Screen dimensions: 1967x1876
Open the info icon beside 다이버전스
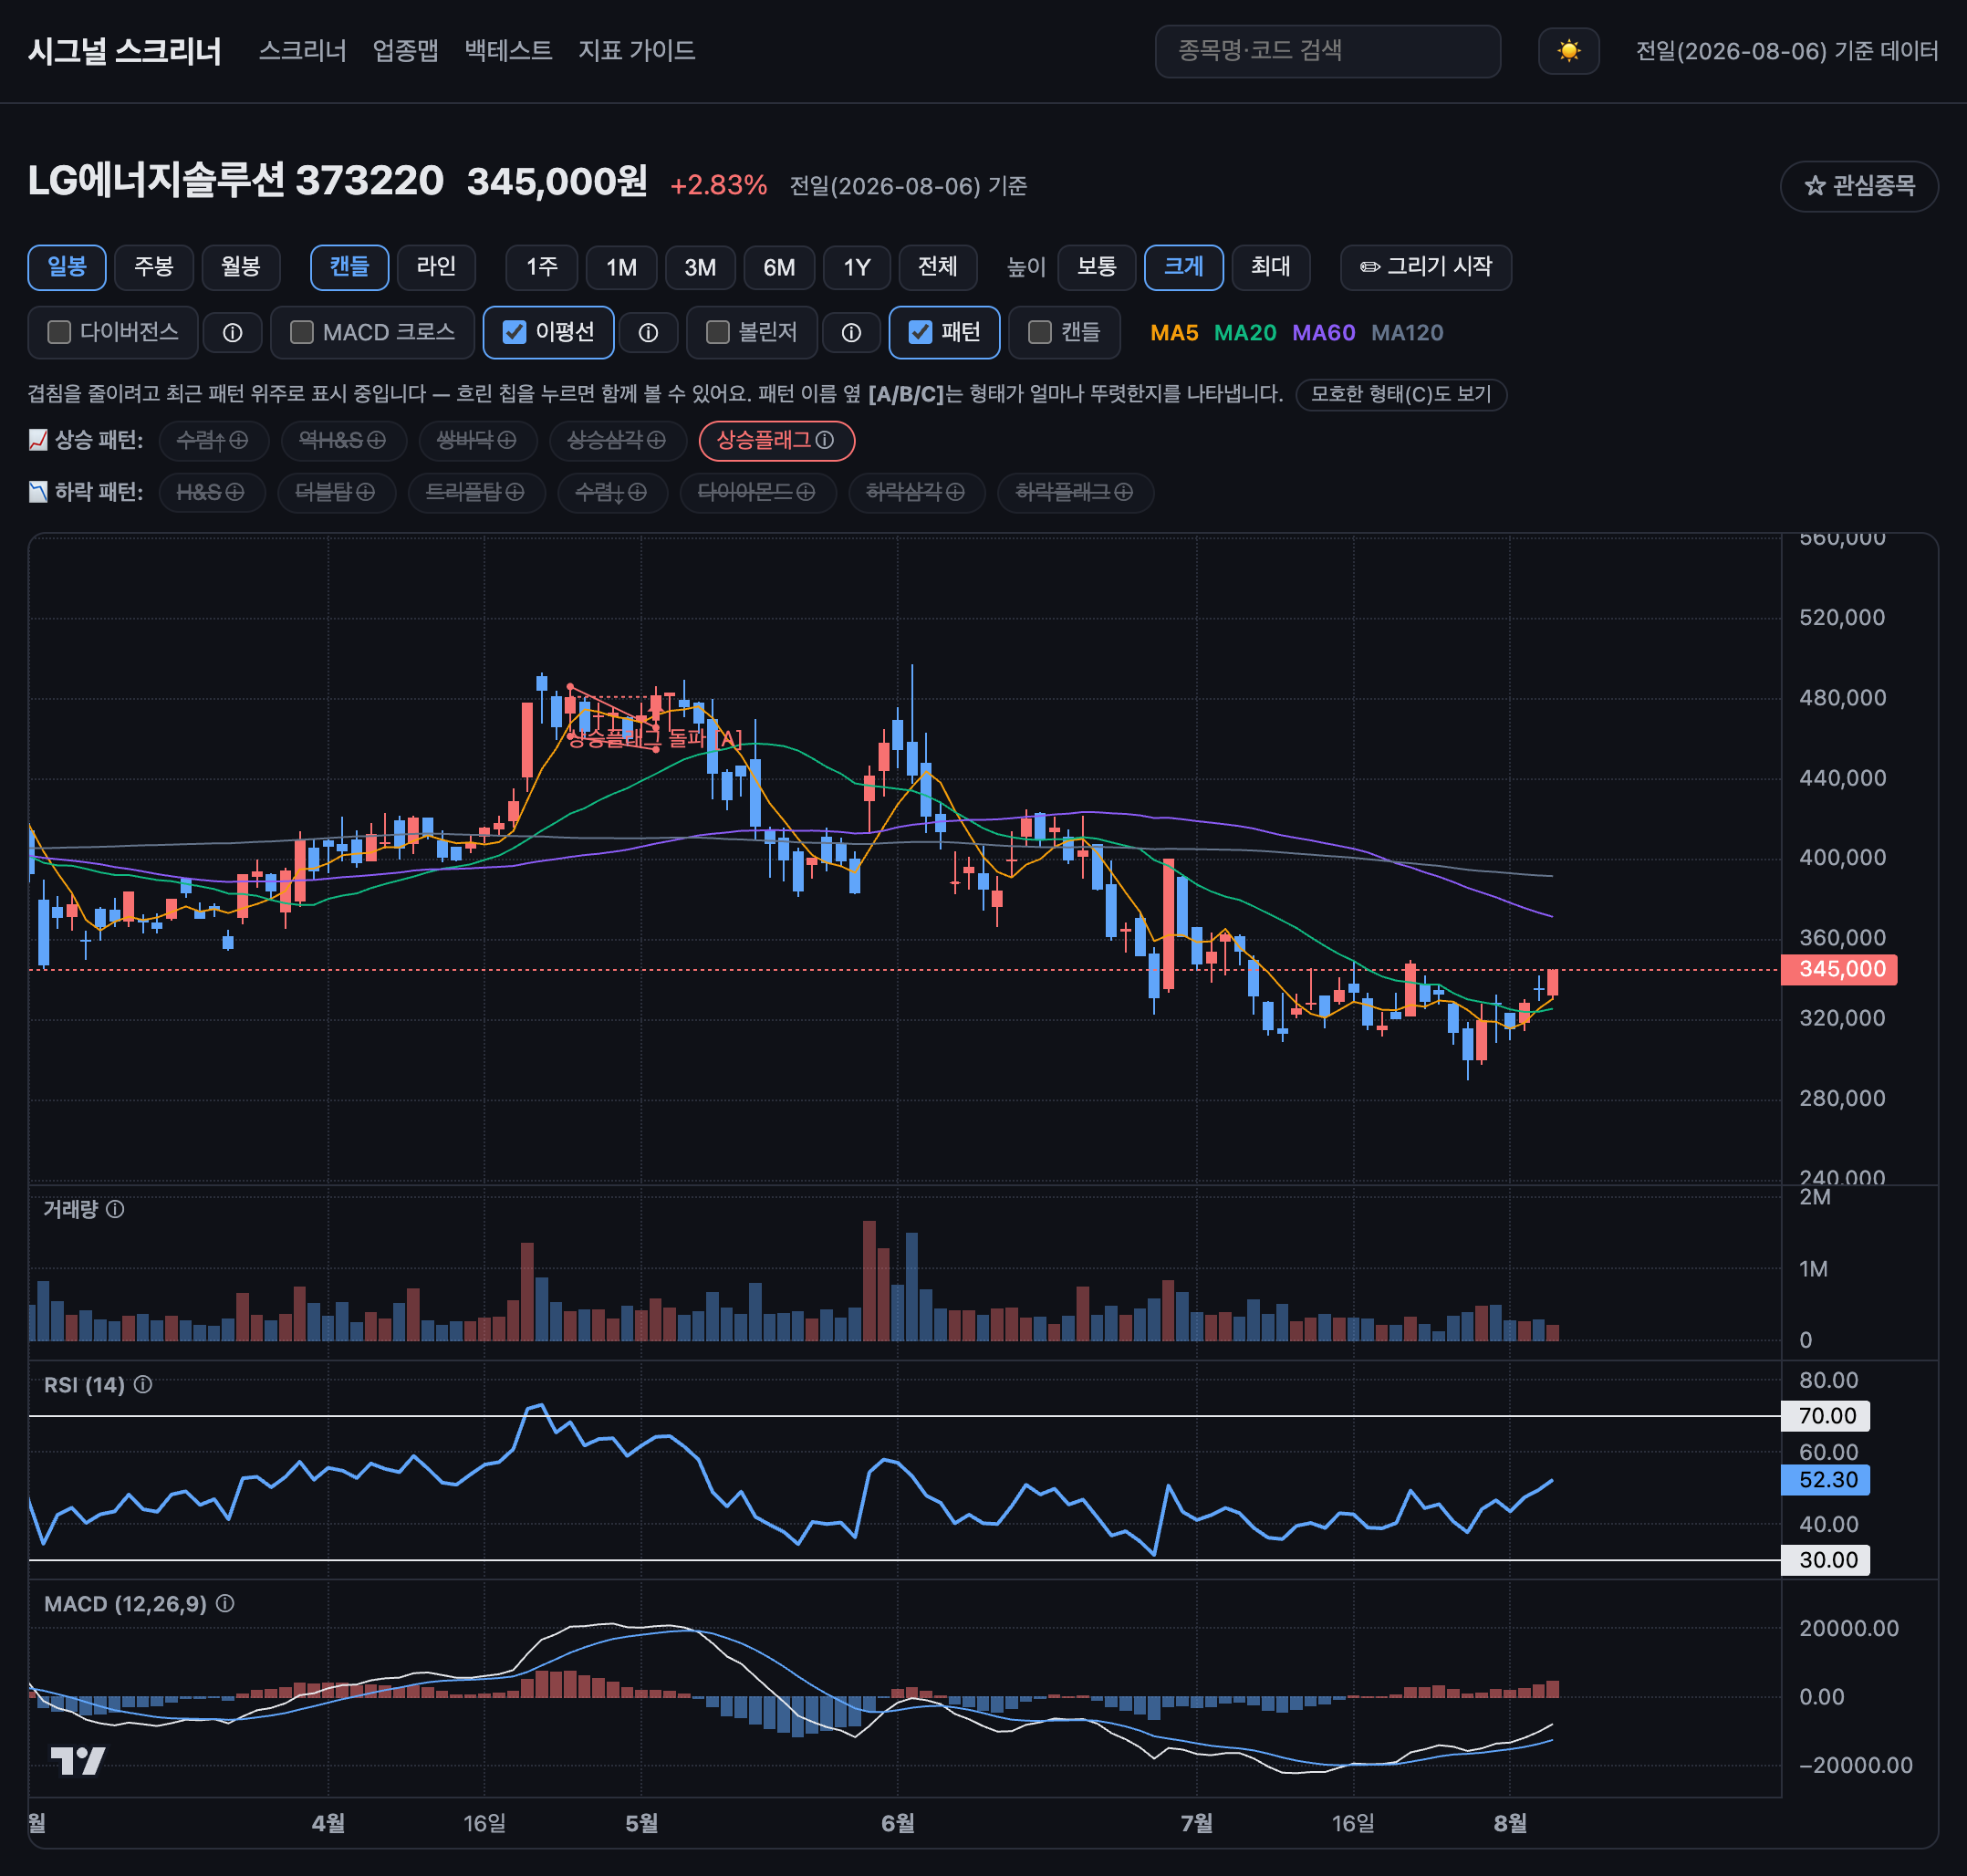pos(232,333)
